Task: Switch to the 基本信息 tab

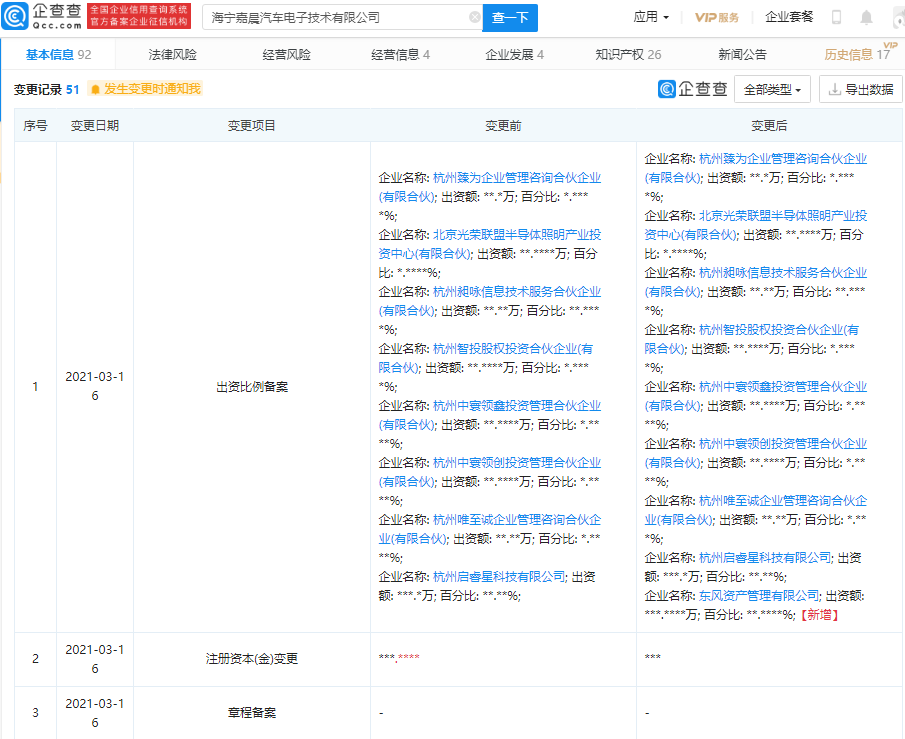Action: (x=58, y=55)
